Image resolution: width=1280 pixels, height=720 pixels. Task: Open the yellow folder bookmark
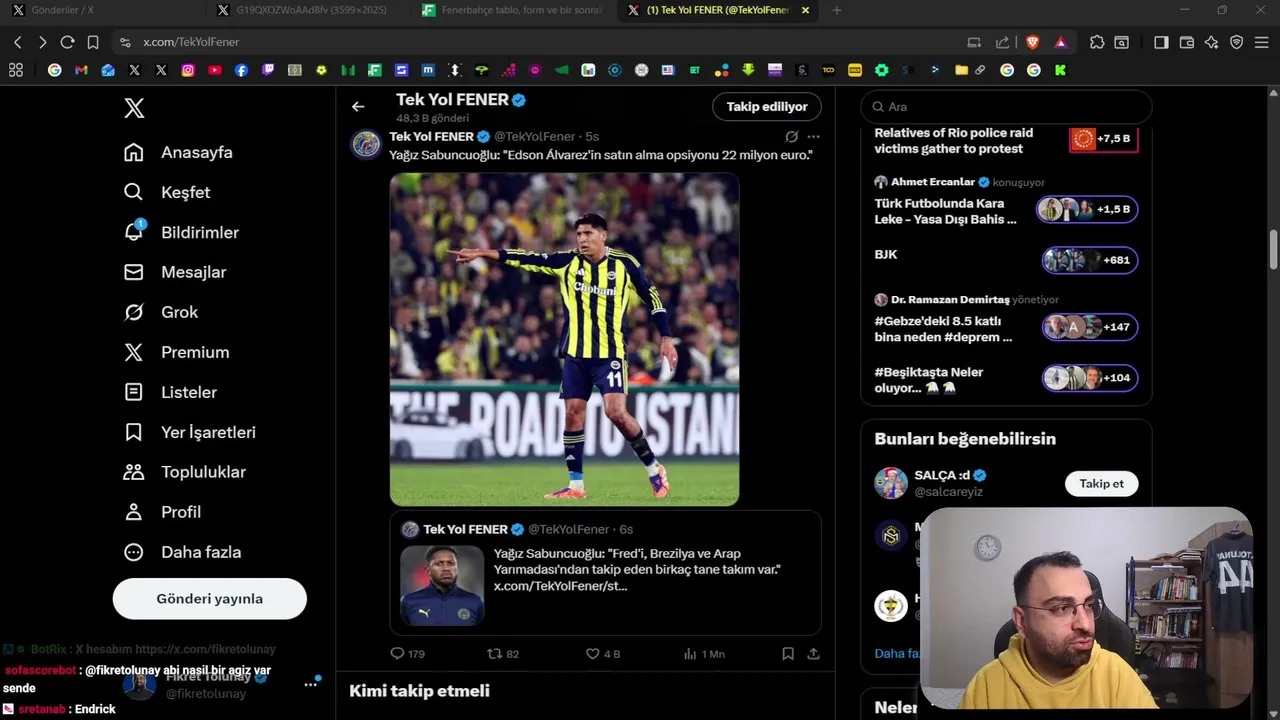[961, 70]
